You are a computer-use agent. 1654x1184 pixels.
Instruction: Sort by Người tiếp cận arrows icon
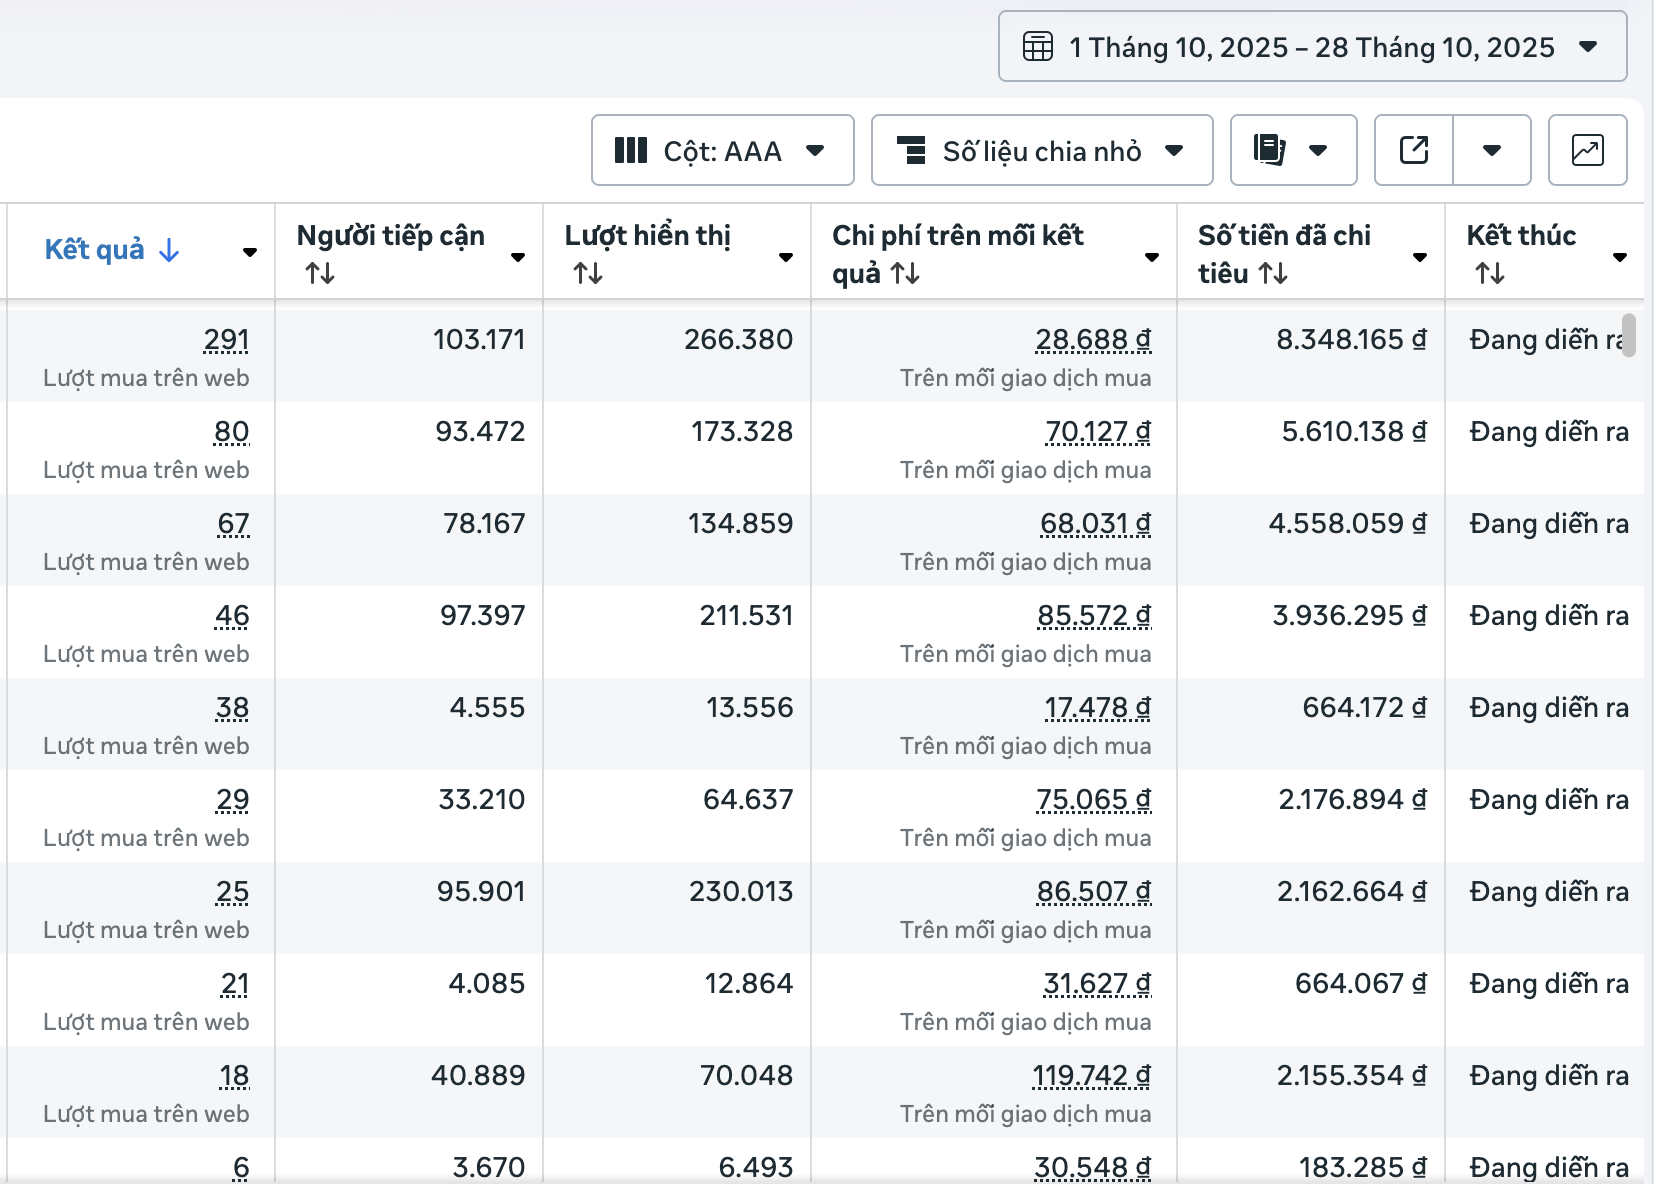[320, 273]
